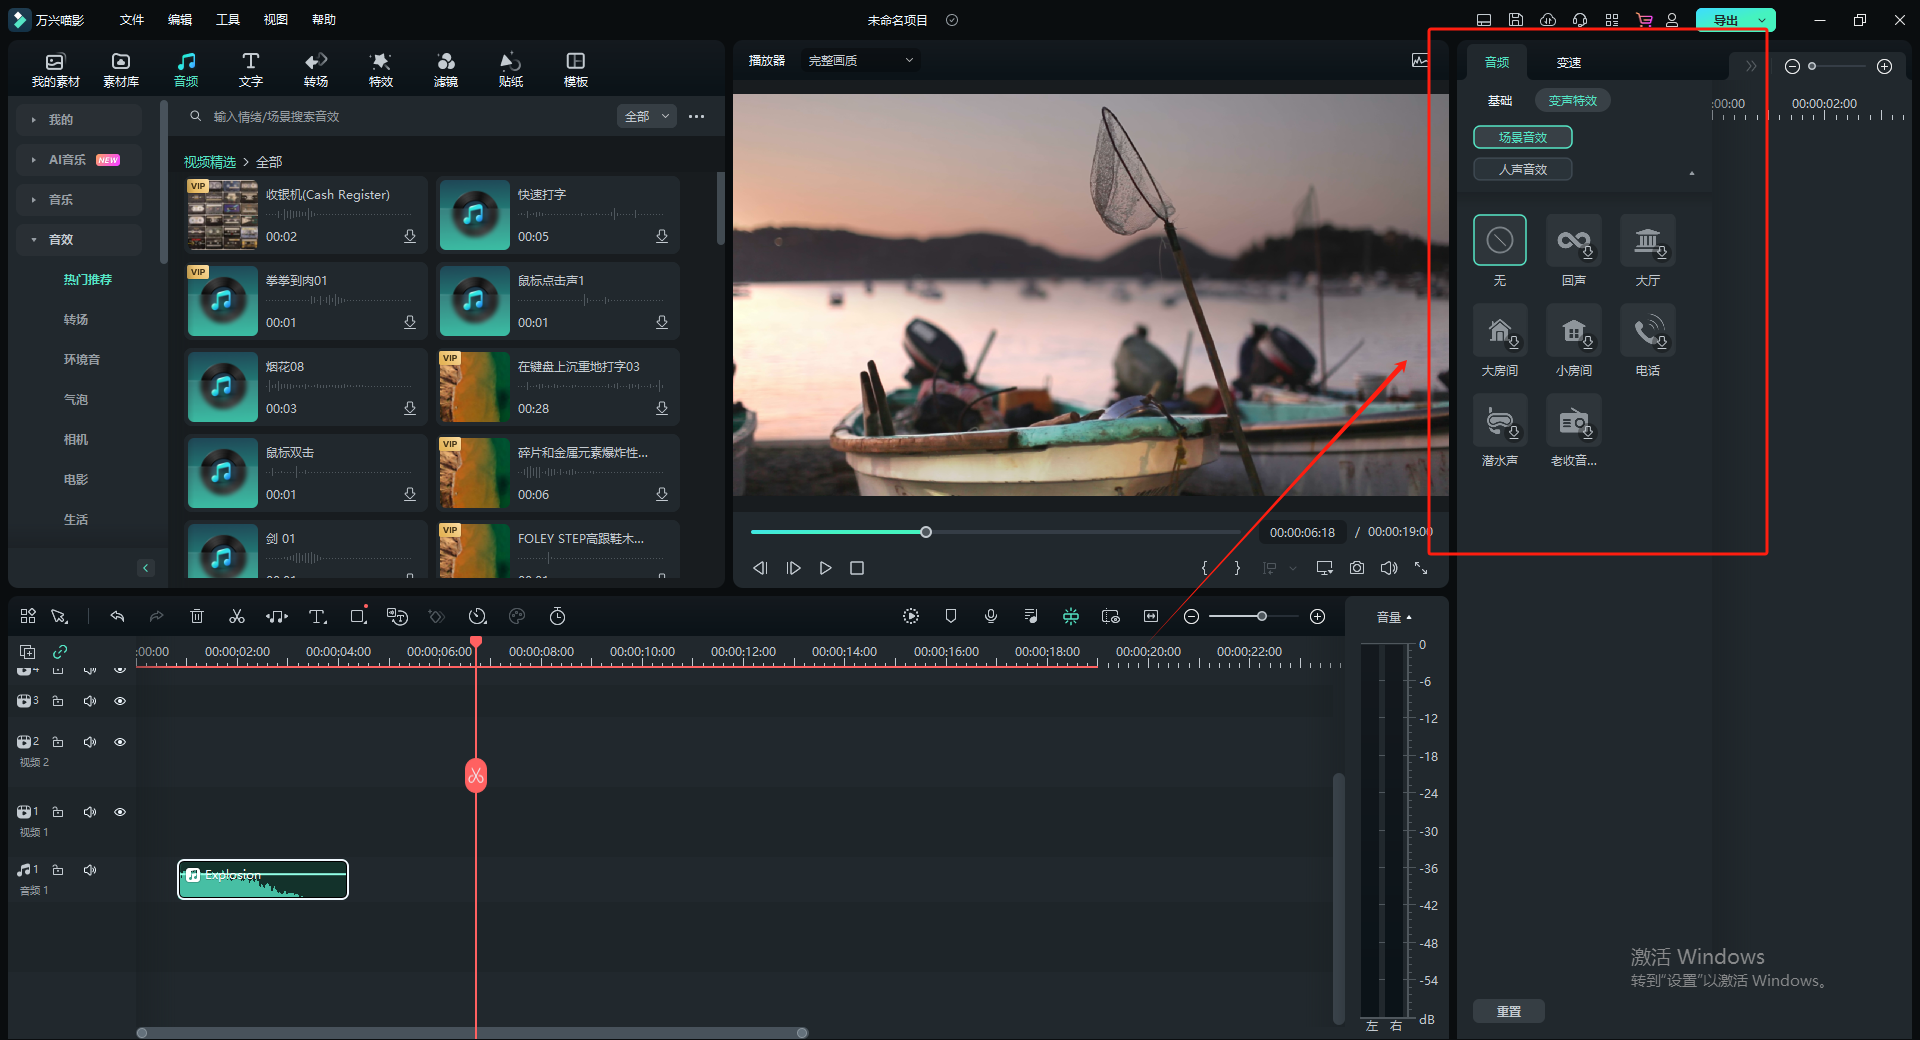Download the 快速打字 sound effect

tap(661, 237)
